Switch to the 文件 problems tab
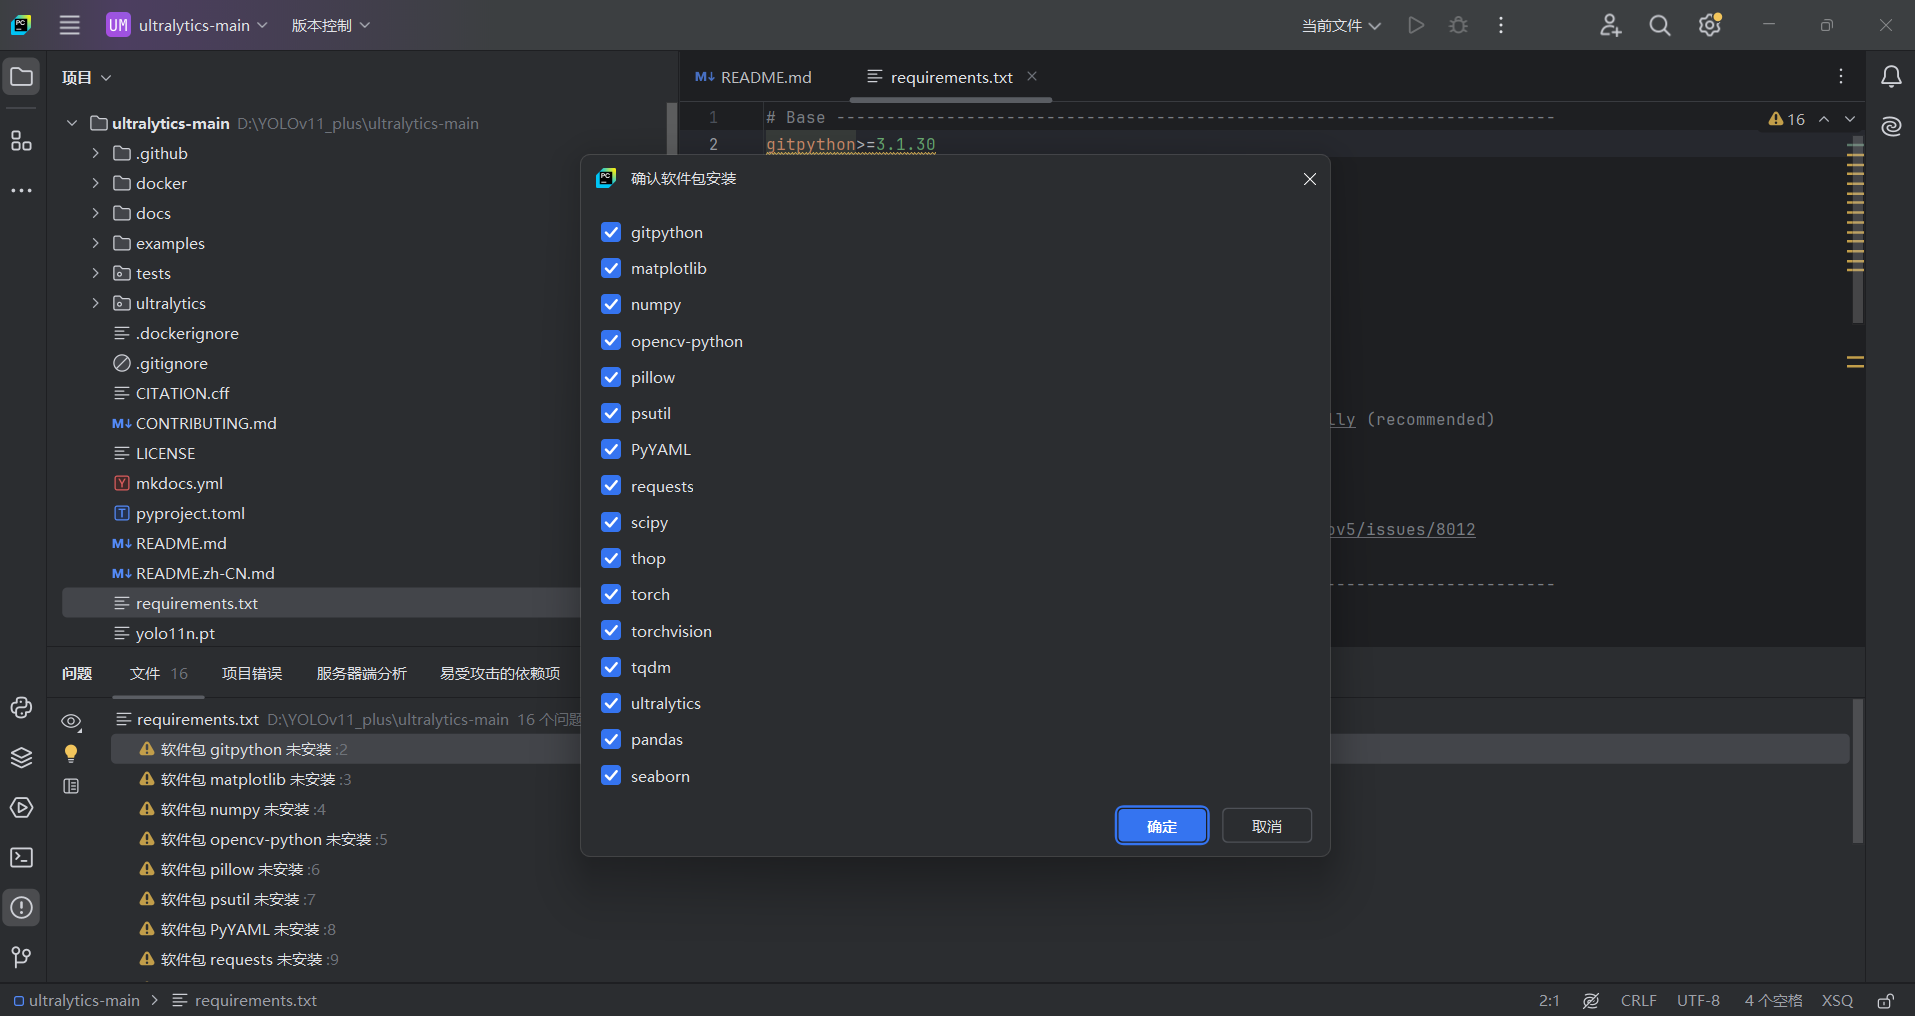The height and width of the screenshot is (1016, 1915). click(158, 674)
